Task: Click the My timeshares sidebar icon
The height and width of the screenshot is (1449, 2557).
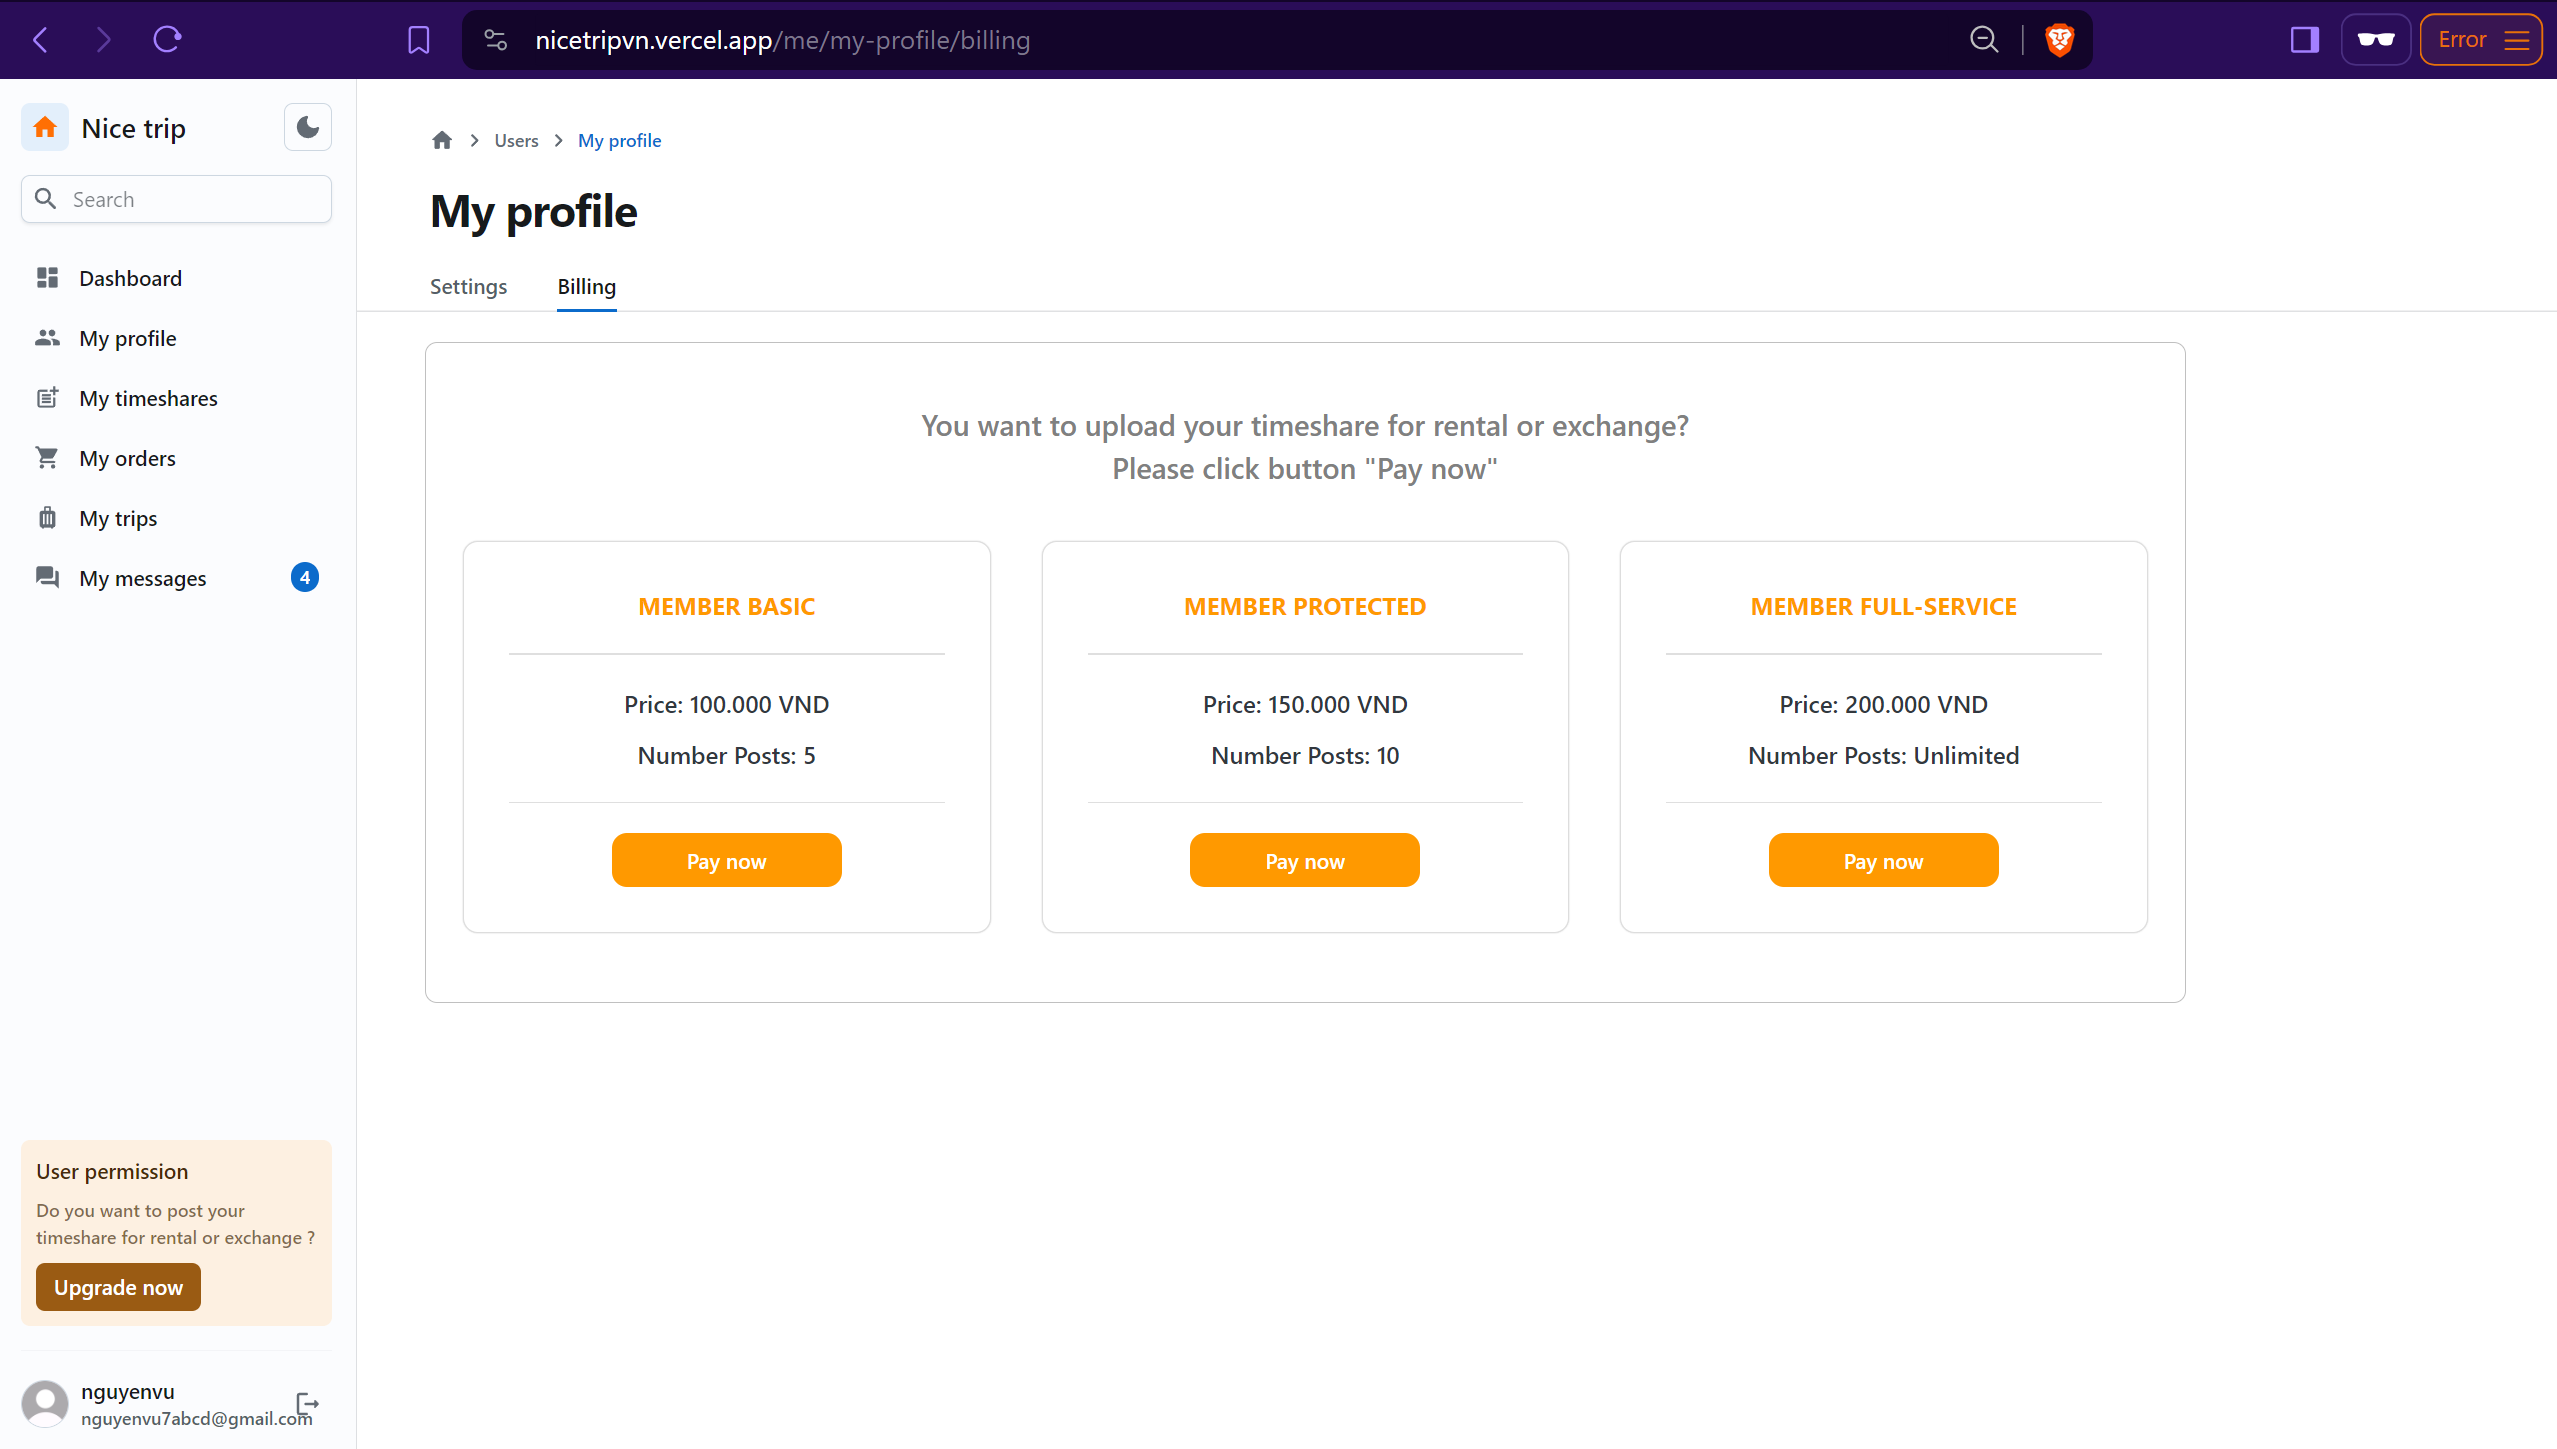Action: click(x=47, y=397)
